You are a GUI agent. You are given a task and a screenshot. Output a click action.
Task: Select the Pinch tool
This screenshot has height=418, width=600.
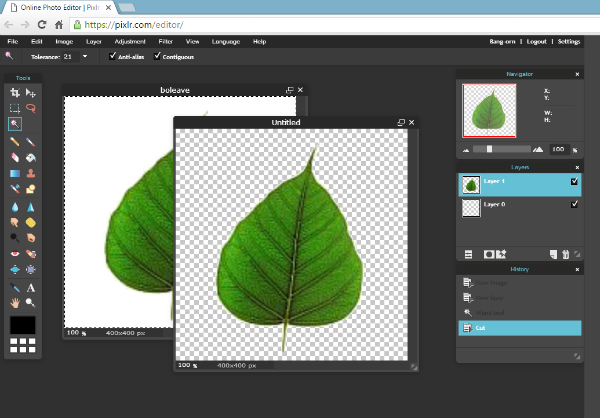[x=31, y=269]
